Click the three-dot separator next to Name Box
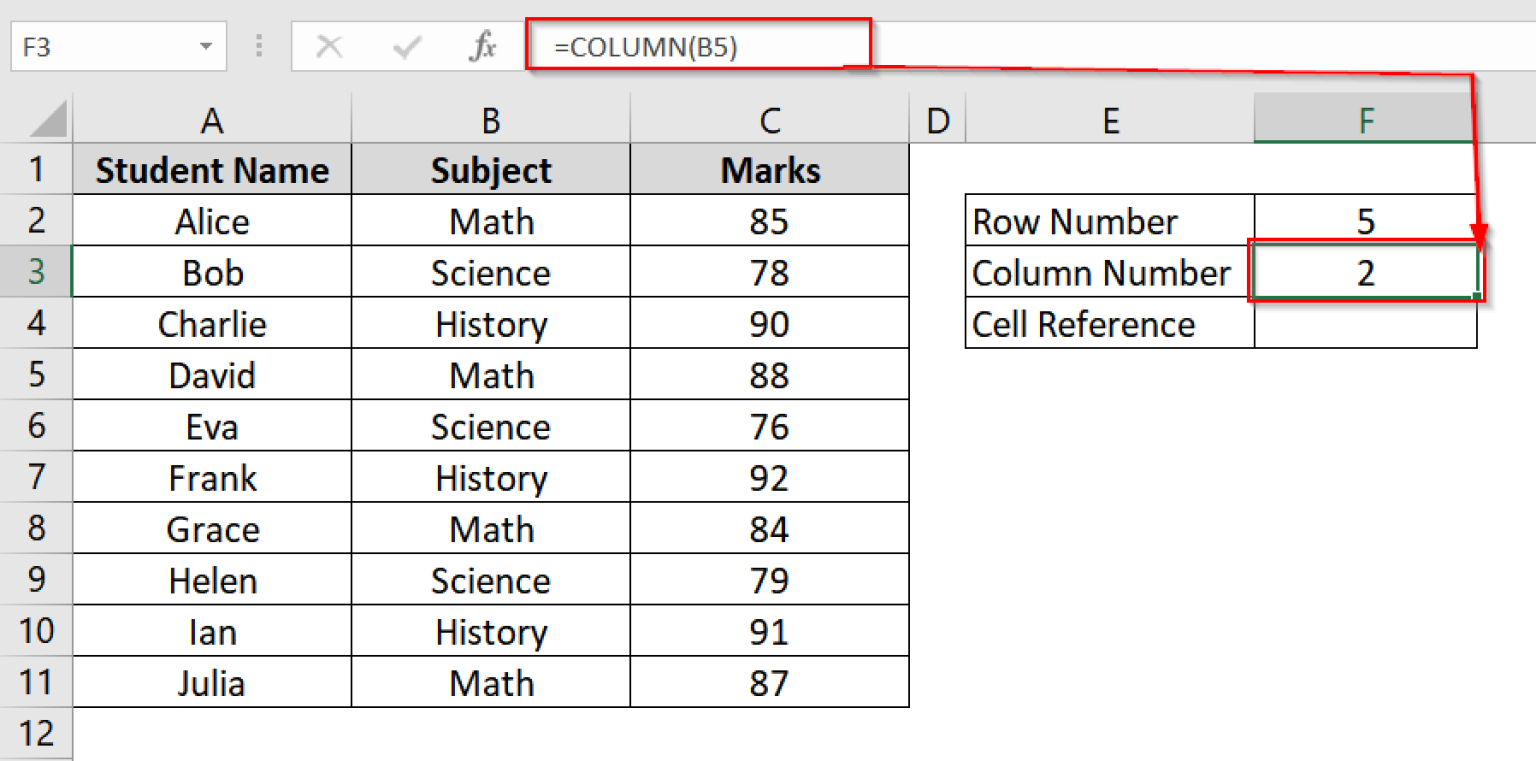 pos(258,44)
